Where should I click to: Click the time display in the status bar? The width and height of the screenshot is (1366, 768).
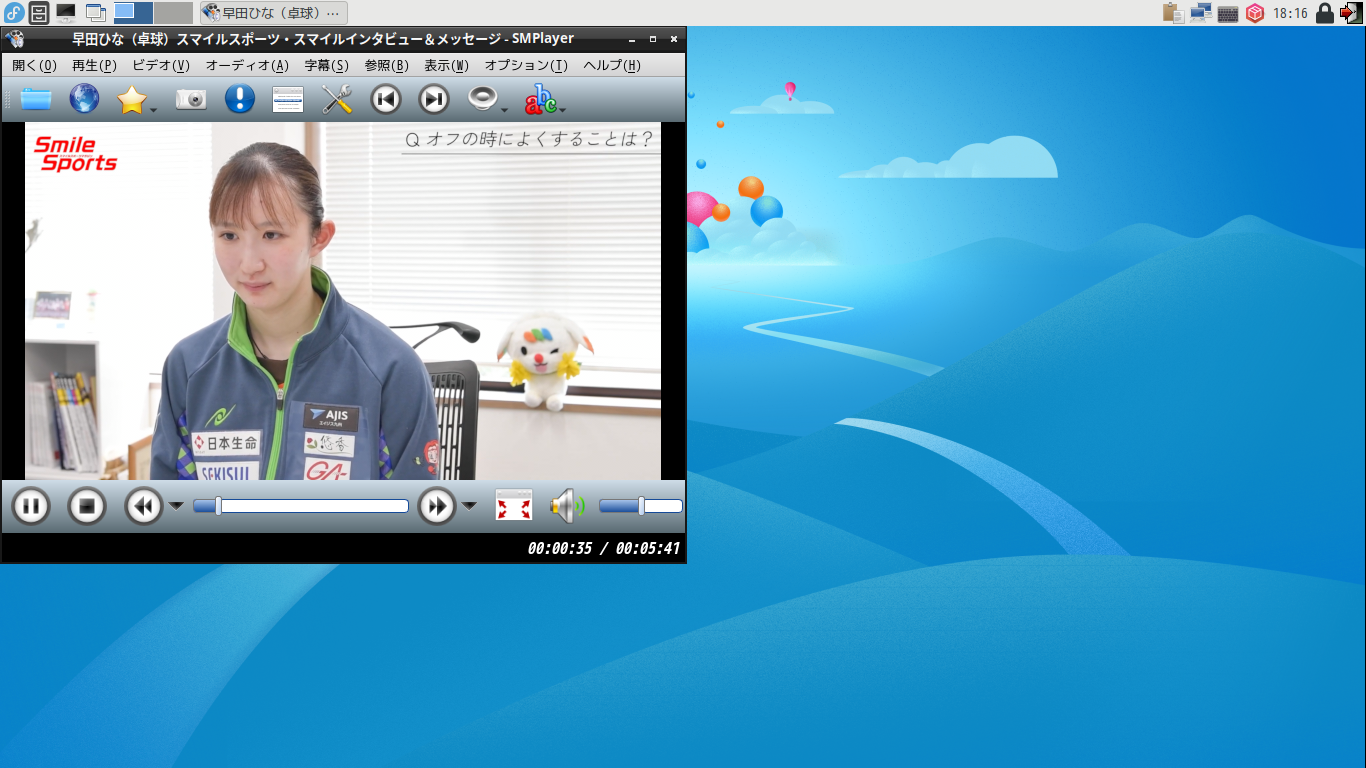[603, 548]
